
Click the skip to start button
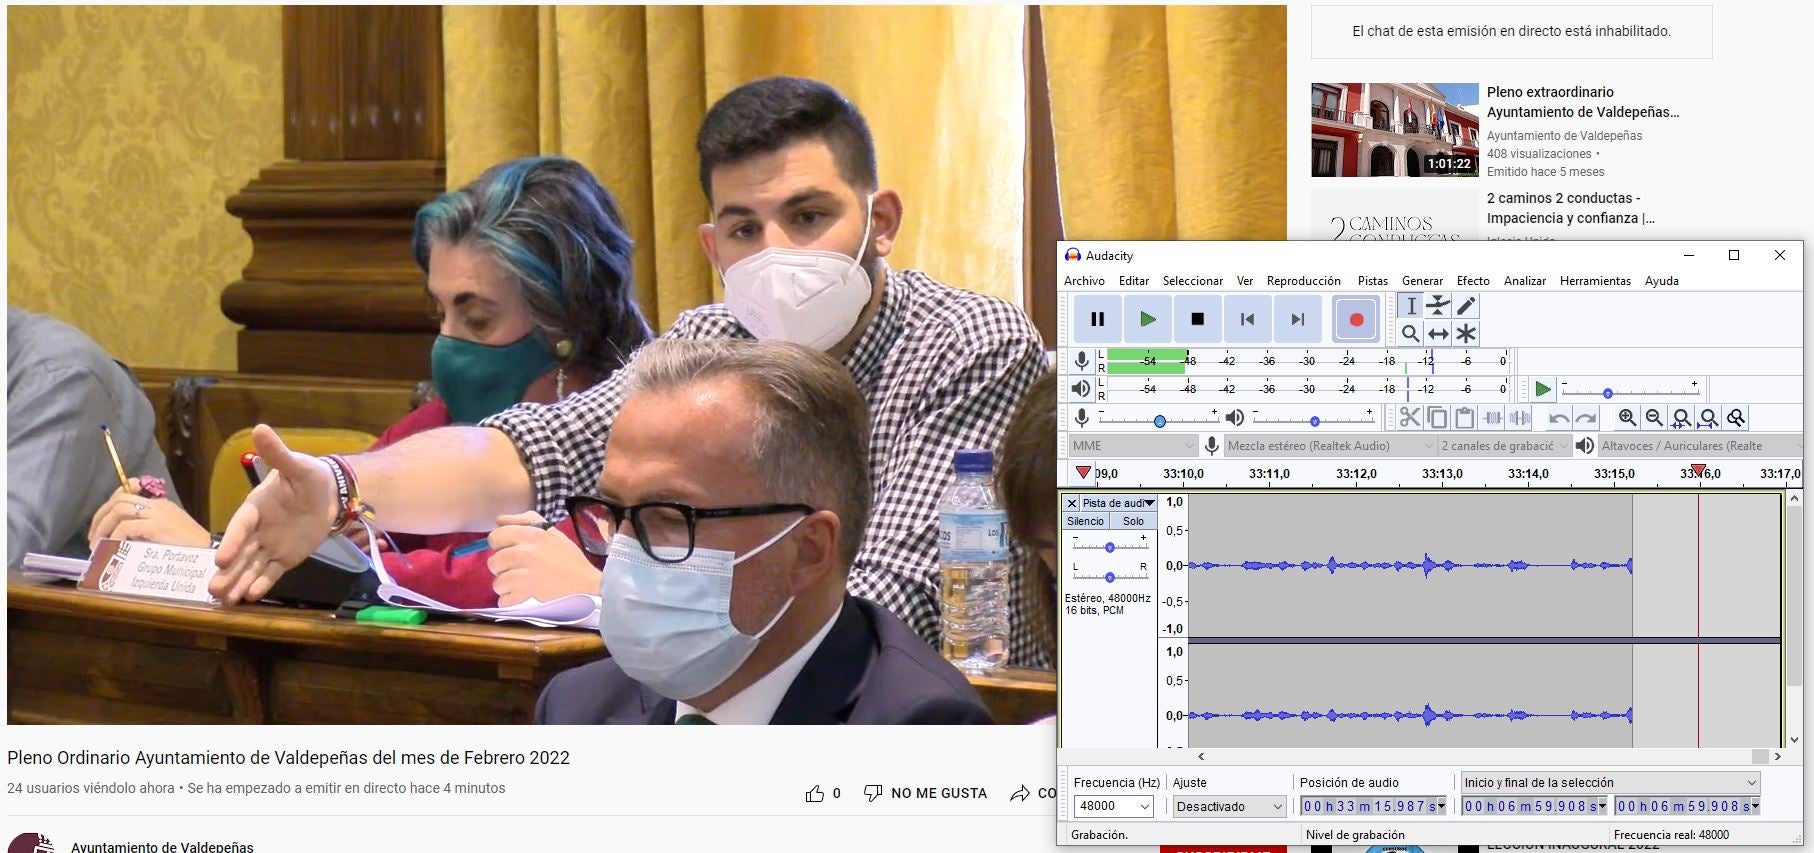point(1247,320)
